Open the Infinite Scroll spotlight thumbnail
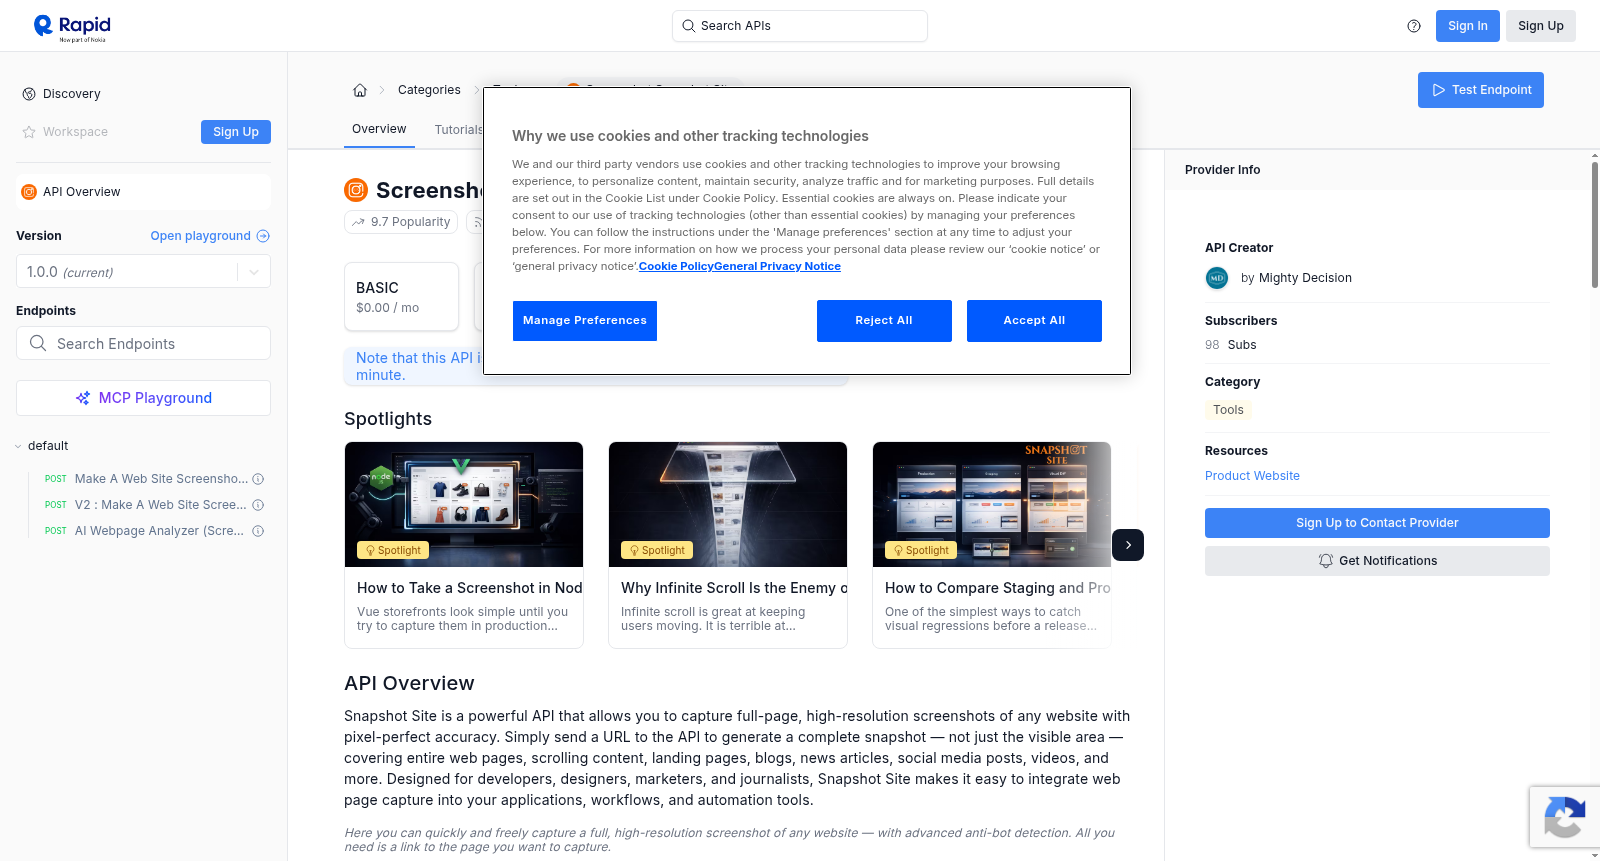Screen dimensions: 1600x861 pos(728,504)
